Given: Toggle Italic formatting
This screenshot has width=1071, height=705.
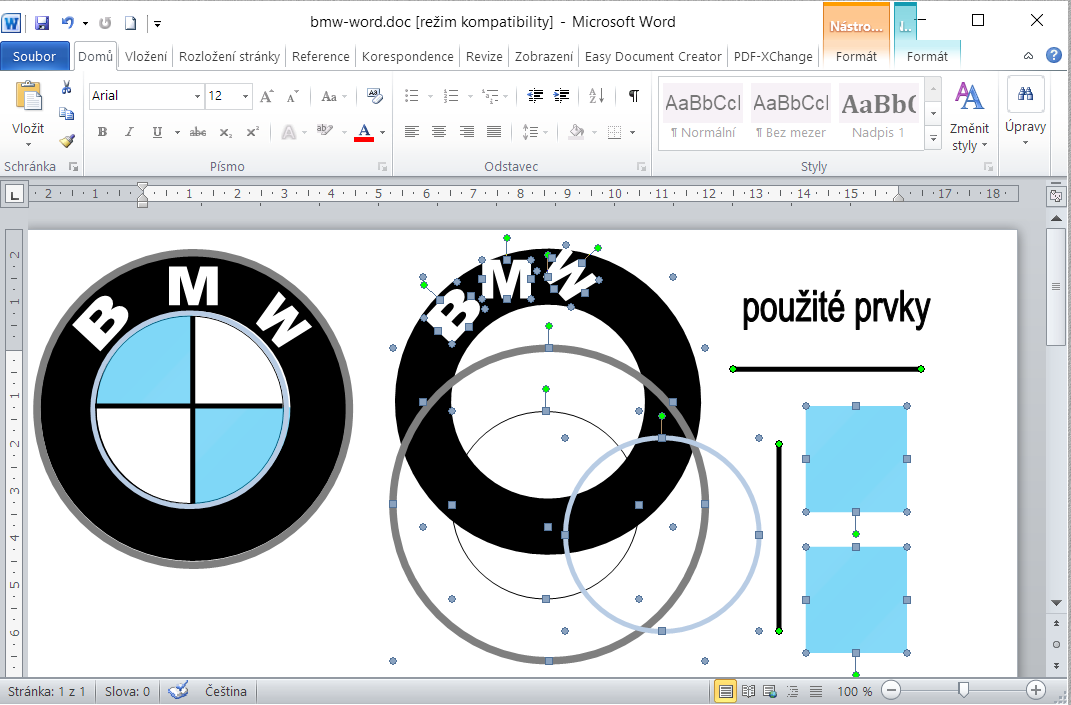Looking at the screenshot, I should 129,132.
